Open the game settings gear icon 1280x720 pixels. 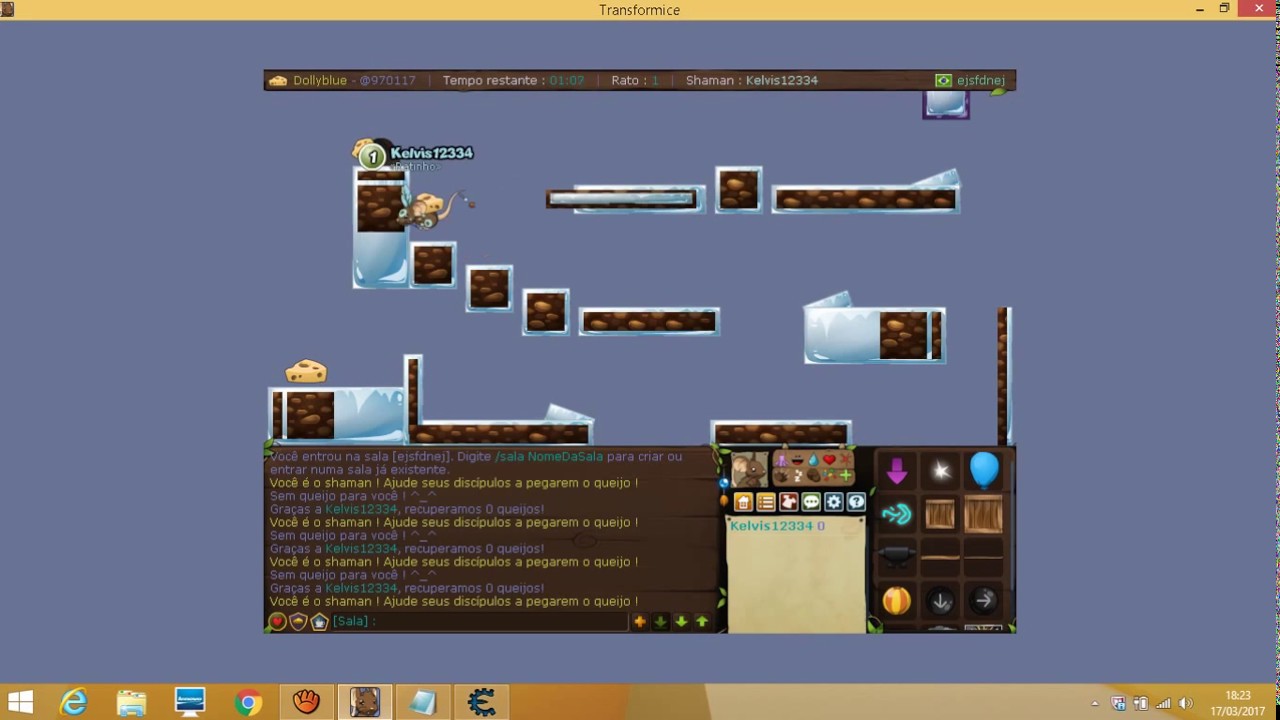834,502
